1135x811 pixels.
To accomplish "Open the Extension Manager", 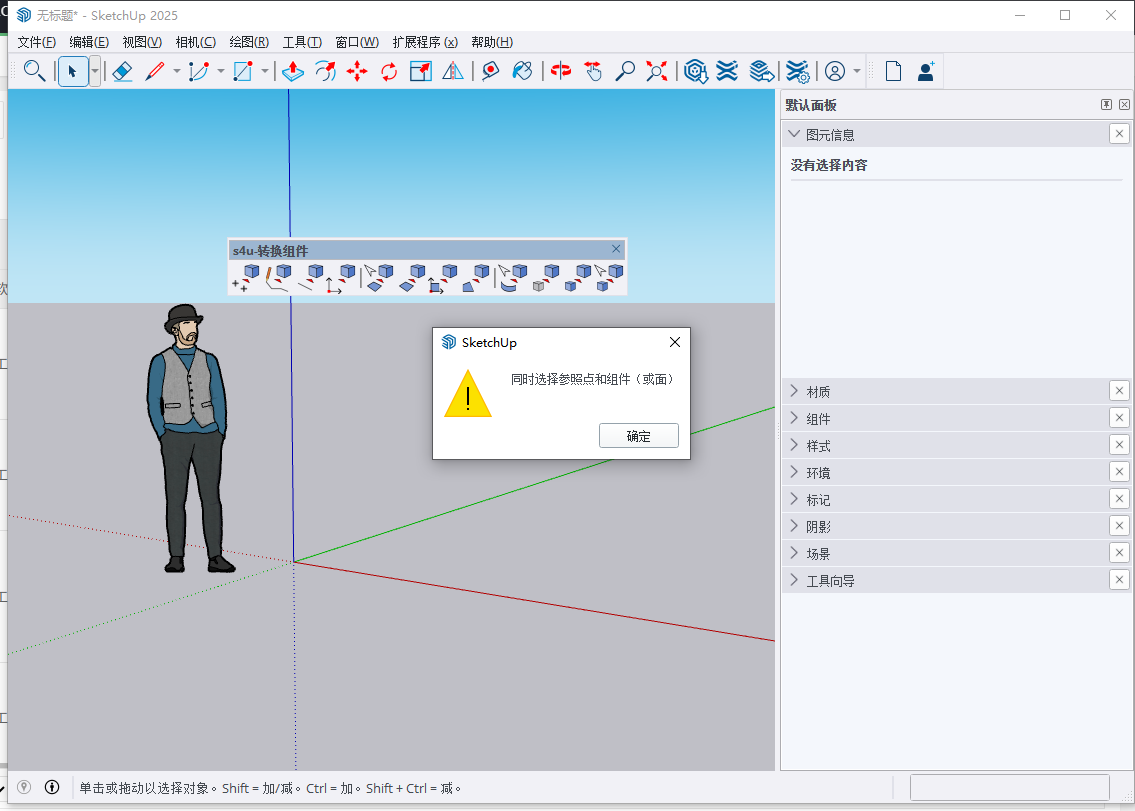I will (x=797, y=71).
